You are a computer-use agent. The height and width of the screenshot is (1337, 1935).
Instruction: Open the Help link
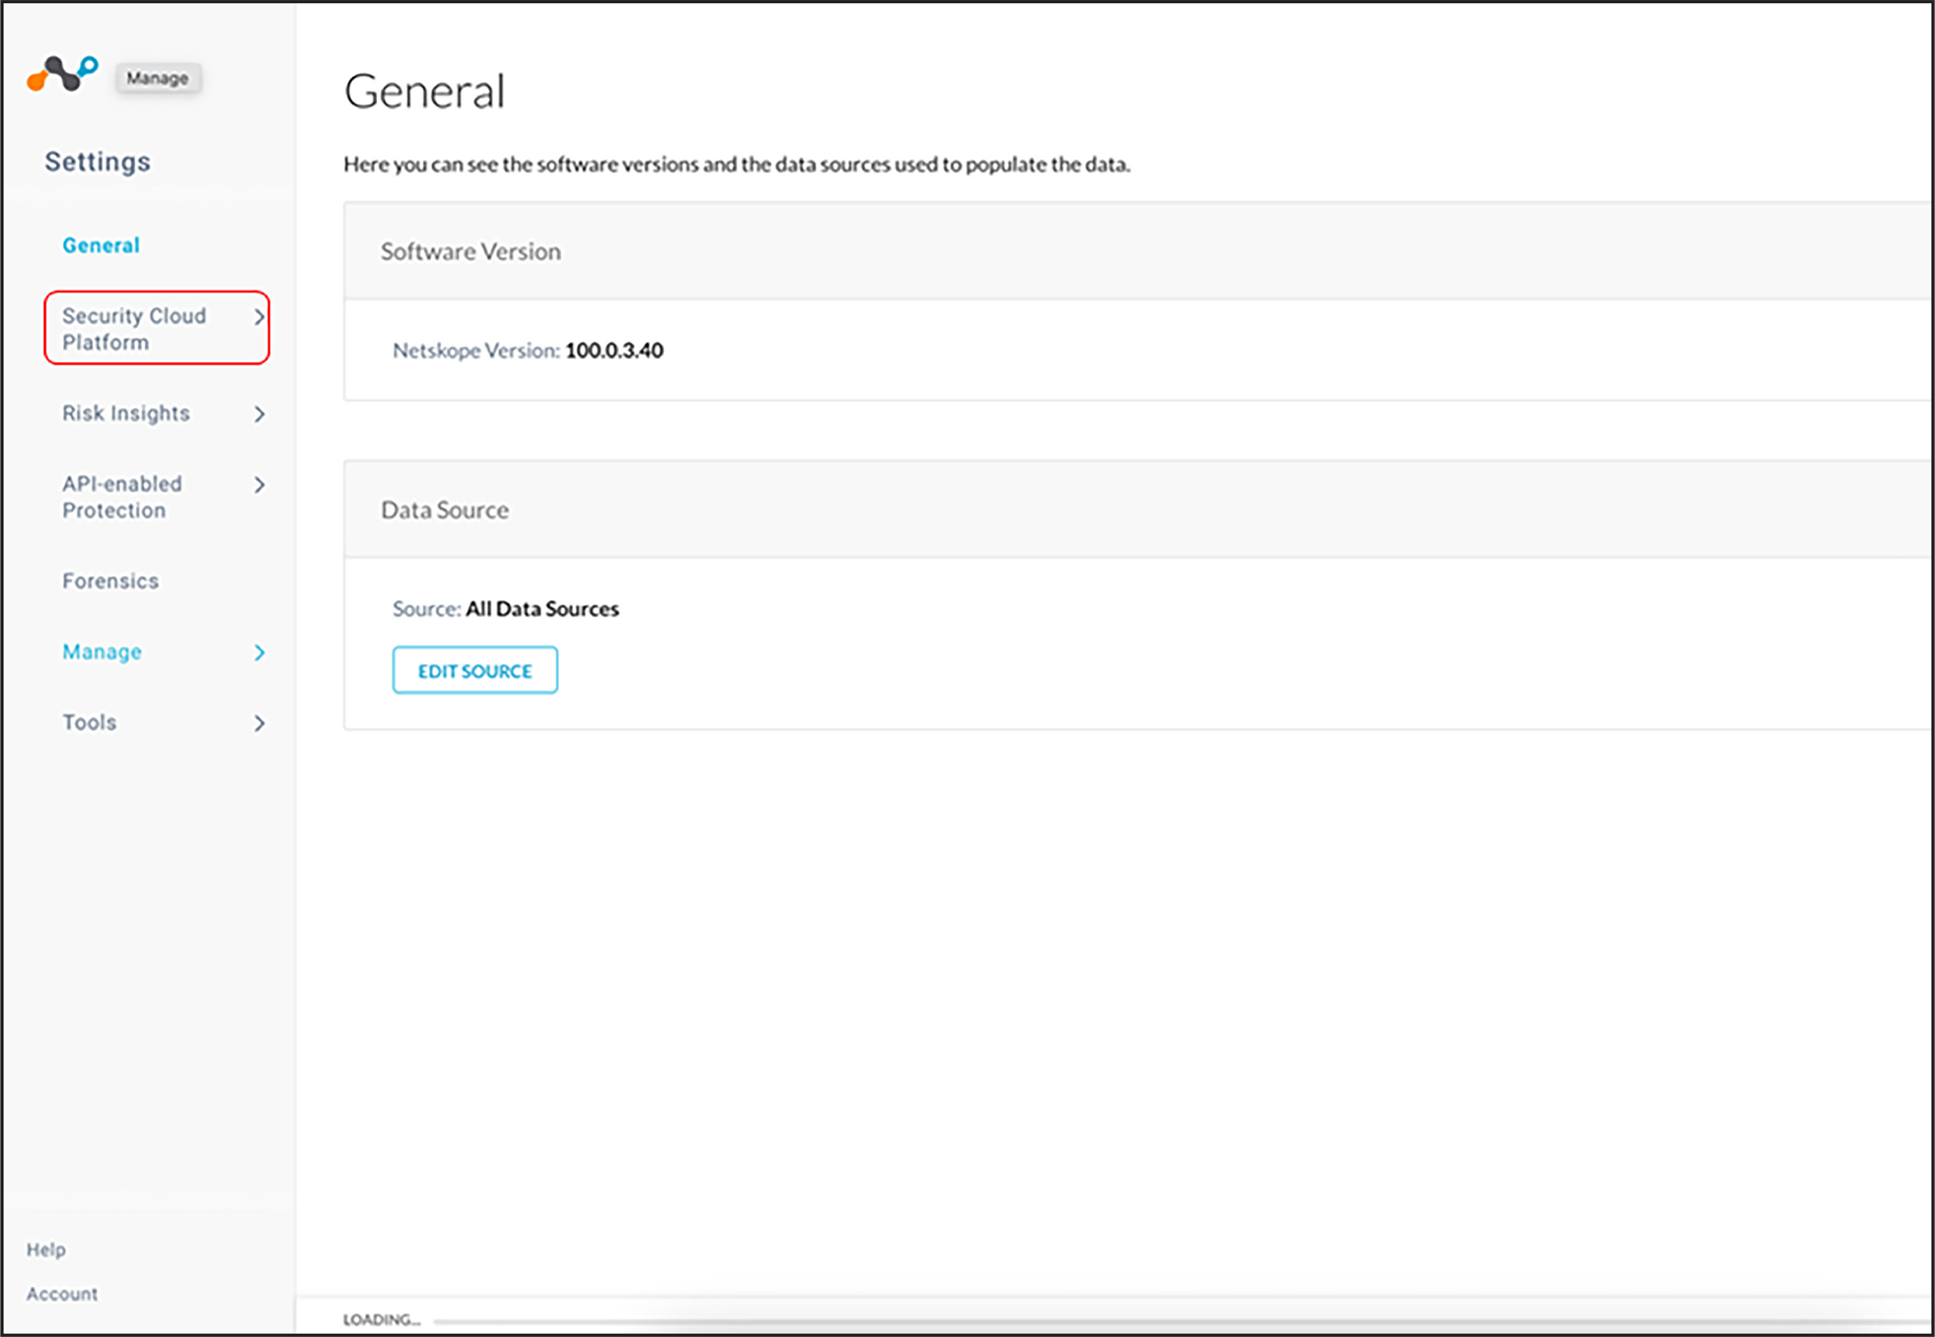(x=46, y=1249)
